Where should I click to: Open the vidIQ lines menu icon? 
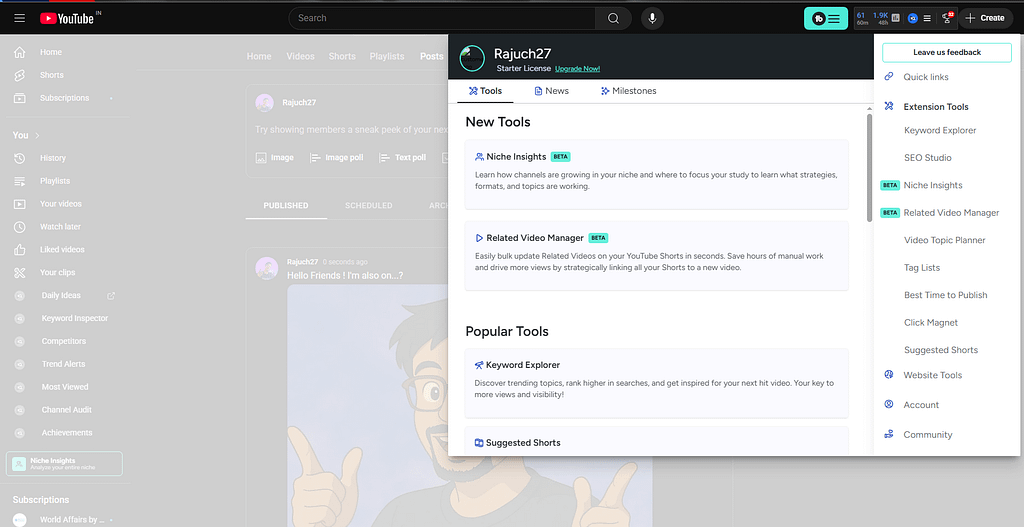(x=927, y=18)
